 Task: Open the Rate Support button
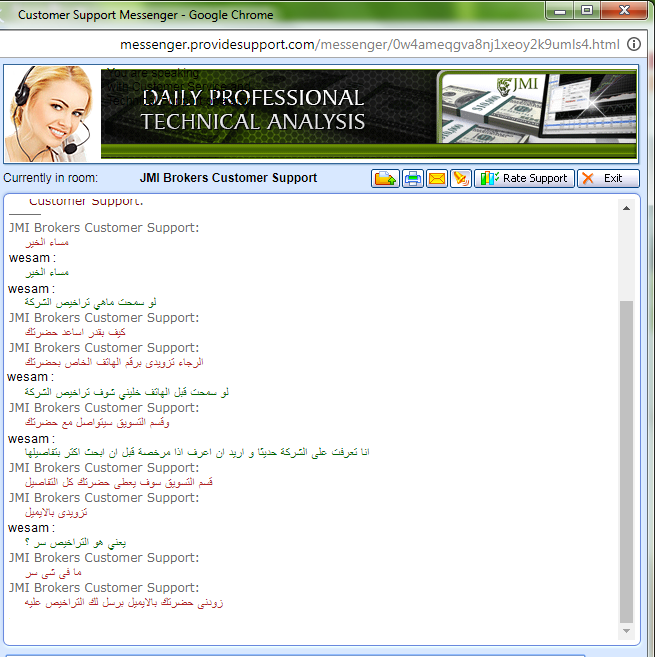pos(524,178)
